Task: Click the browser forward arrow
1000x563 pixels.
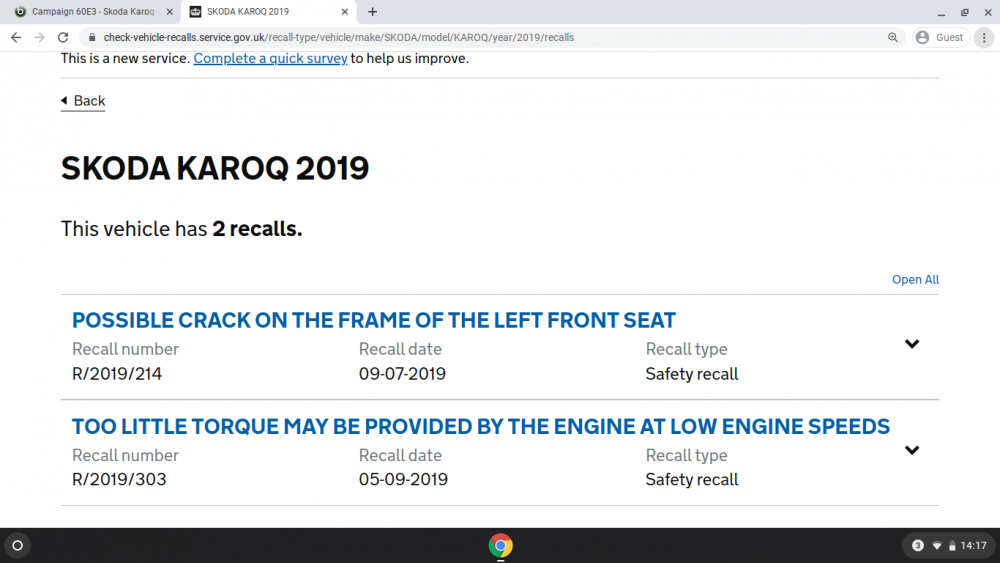Action: (x=40, y=38)
